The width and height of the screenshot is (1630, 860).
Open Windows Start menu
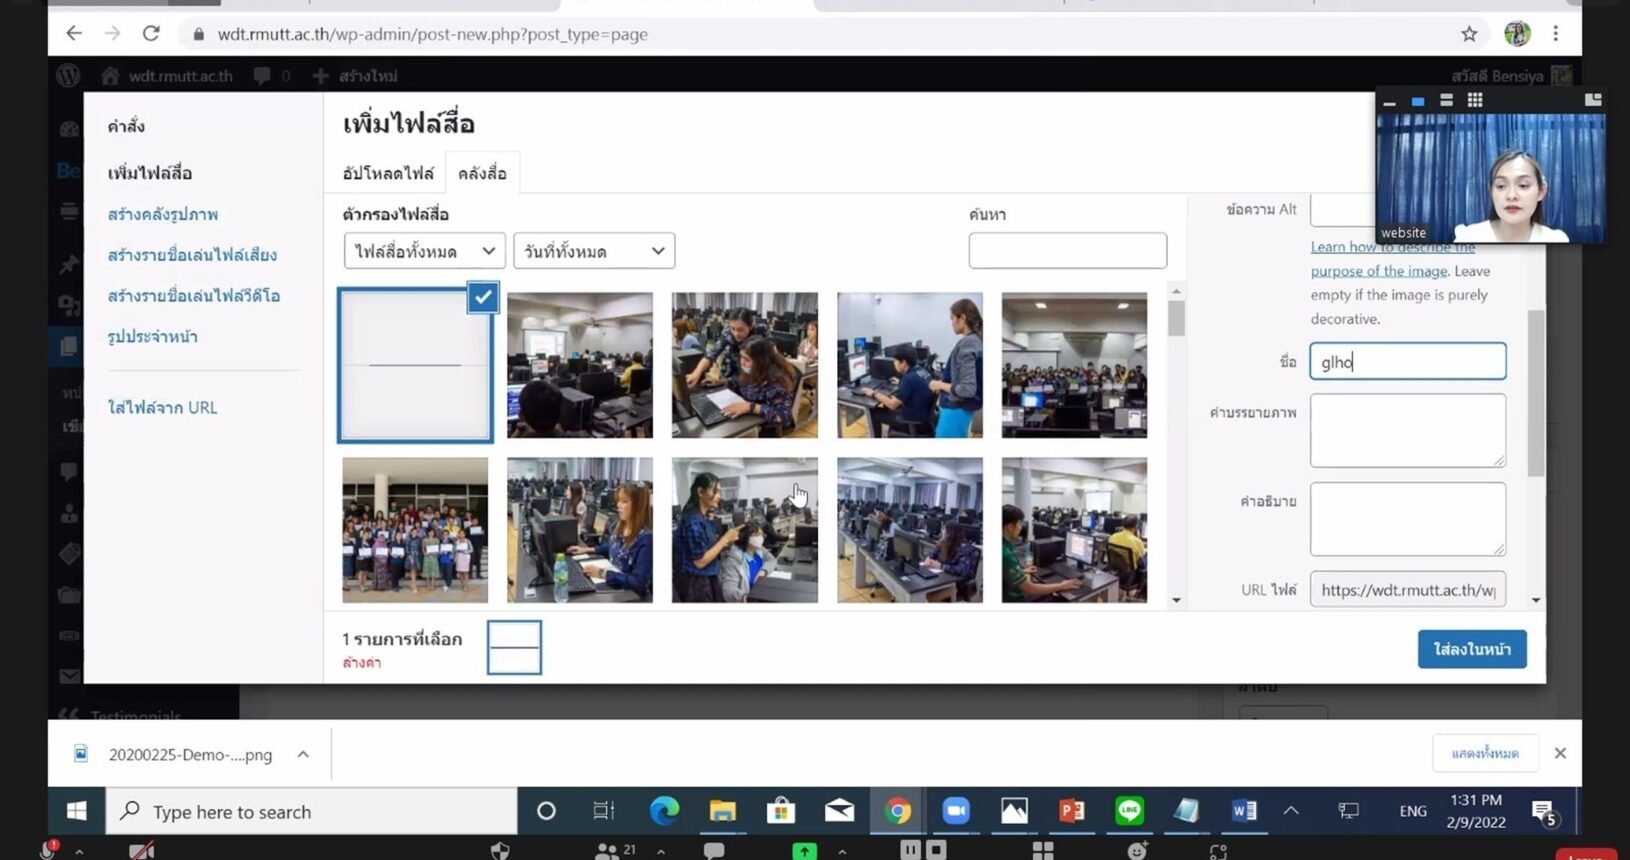click(x=77, y=811)
